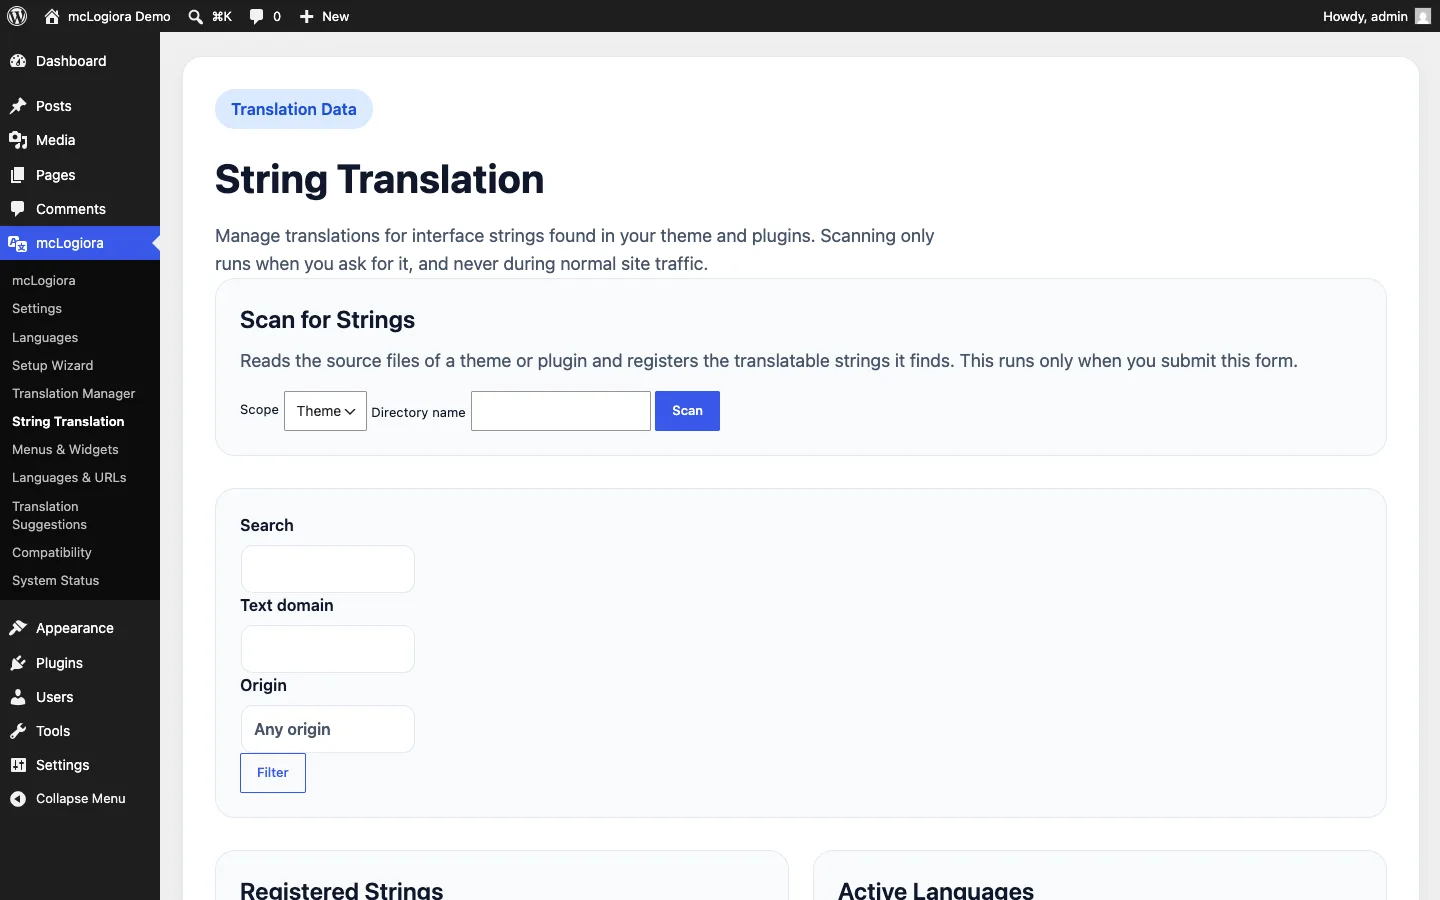Open the search magnifier icon in admin bar
Screen dimensions: 1440x900
click(x=196, y=16)
